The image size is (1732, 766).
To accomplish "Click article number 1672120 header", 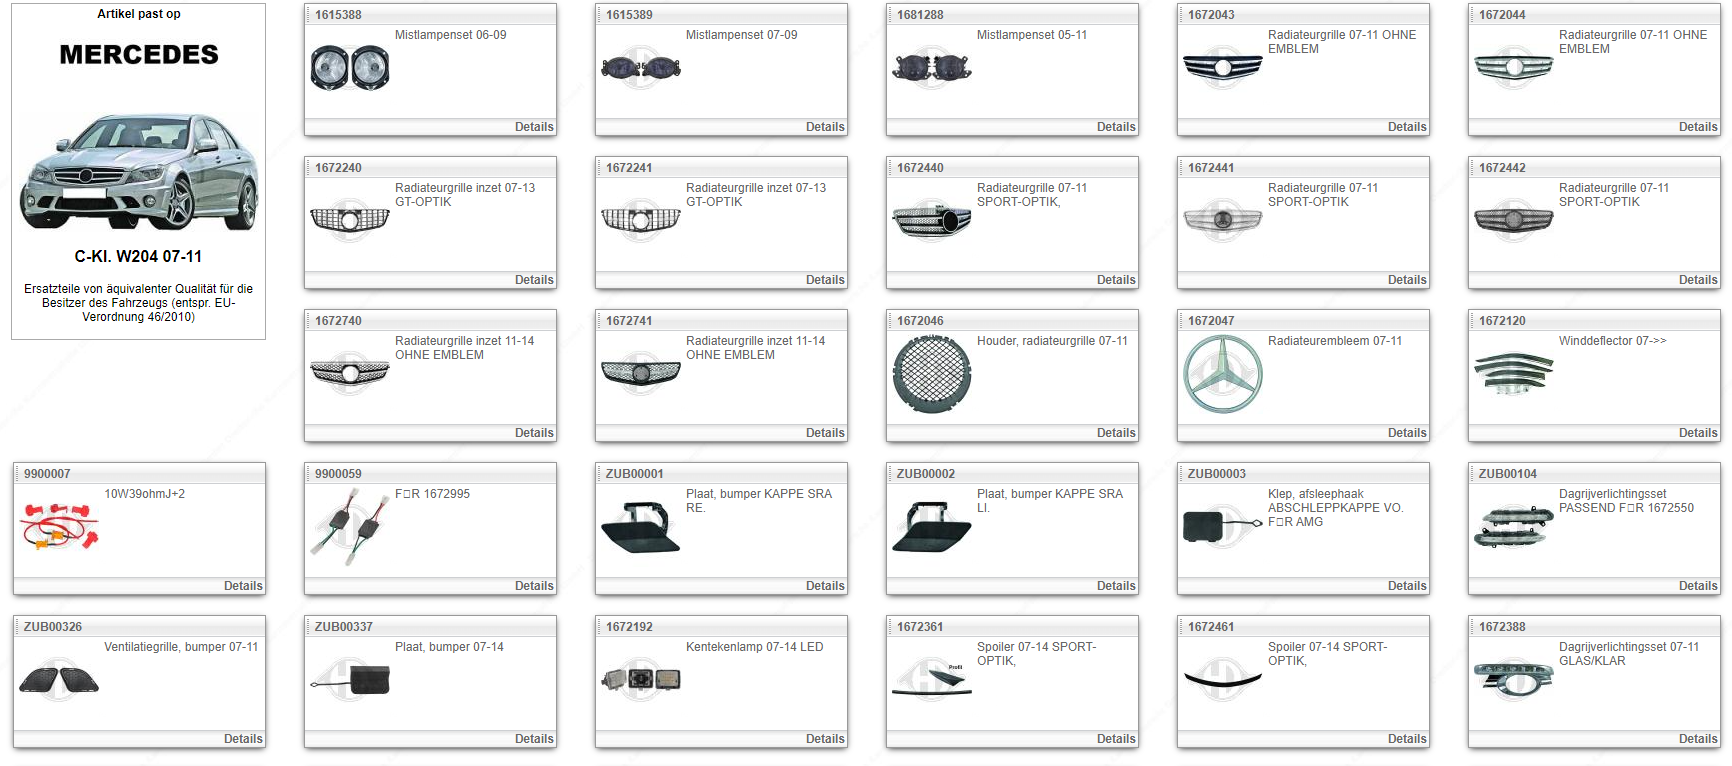I will [1502, 321].
